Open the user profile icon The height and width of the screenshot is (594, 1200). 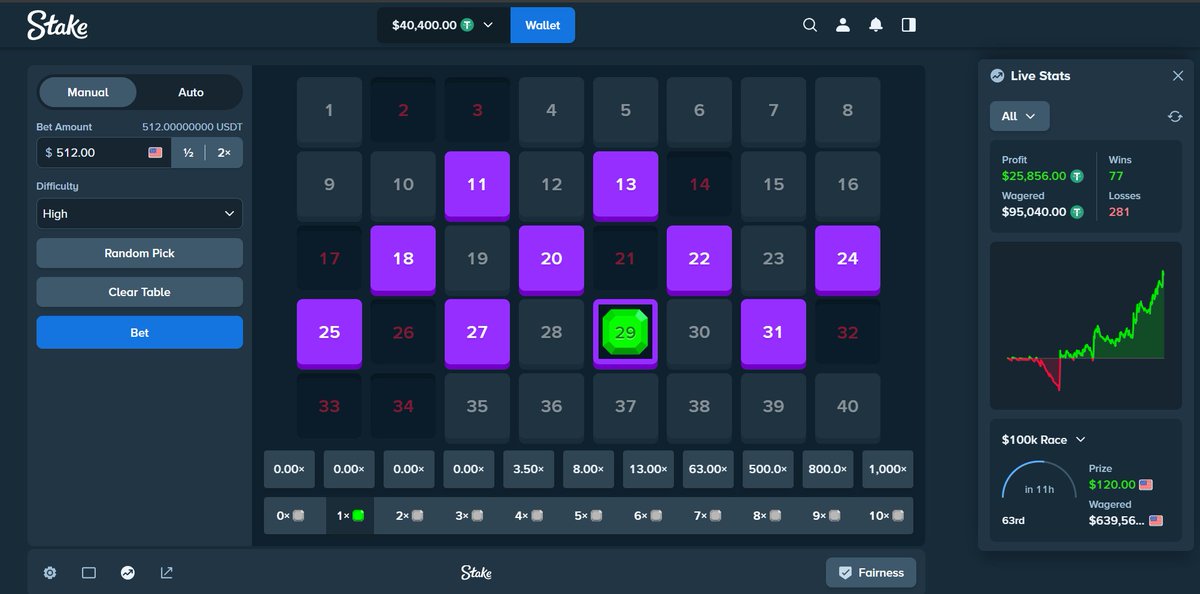(x=843, y=25)
